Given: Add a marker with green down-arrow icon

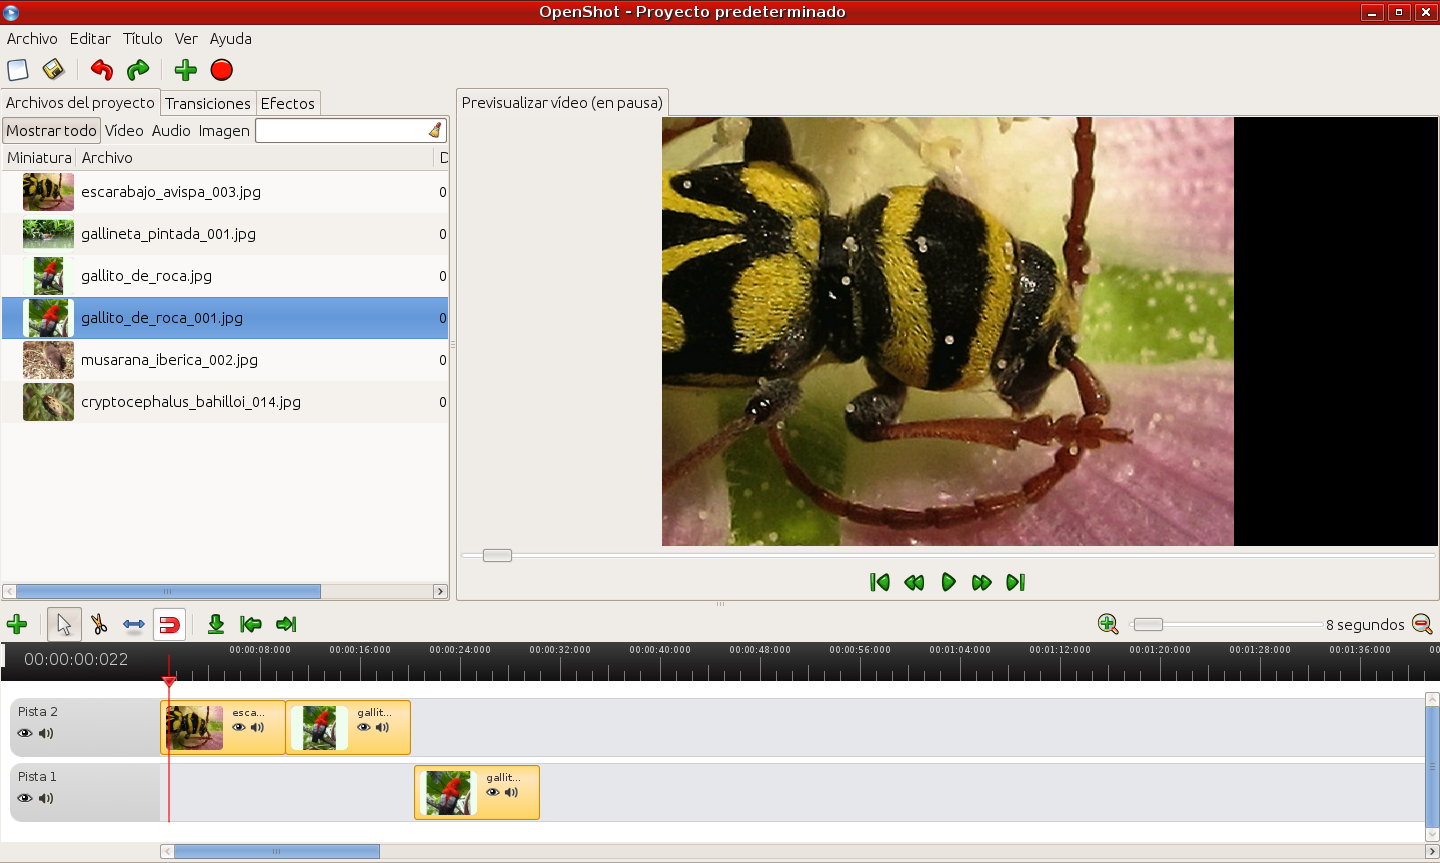Looking at the screenshot, I should 215,625.
